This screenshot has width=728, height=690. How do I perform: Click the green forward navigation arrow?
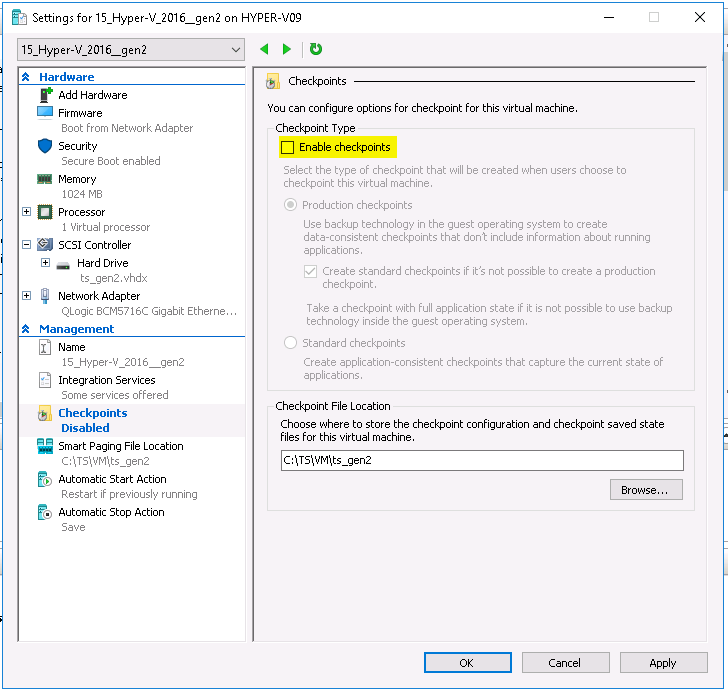(x=287, y=49)
